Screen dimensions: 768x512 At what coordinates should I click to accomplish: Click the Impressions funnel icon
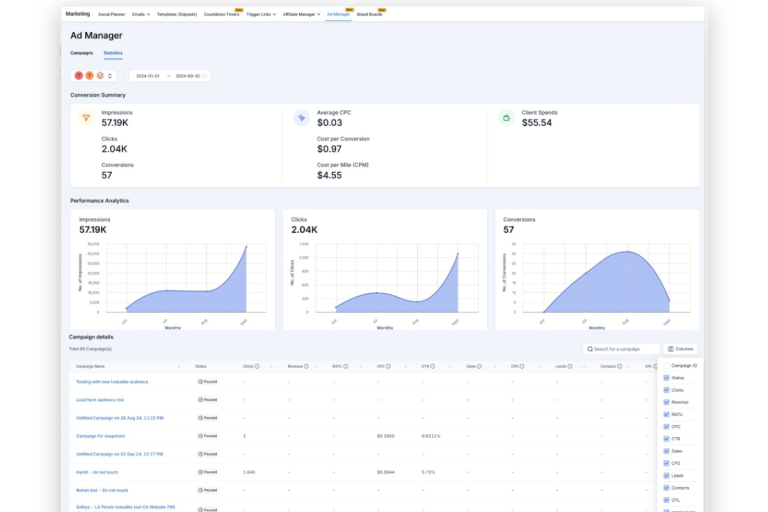[x=85, y=118]
